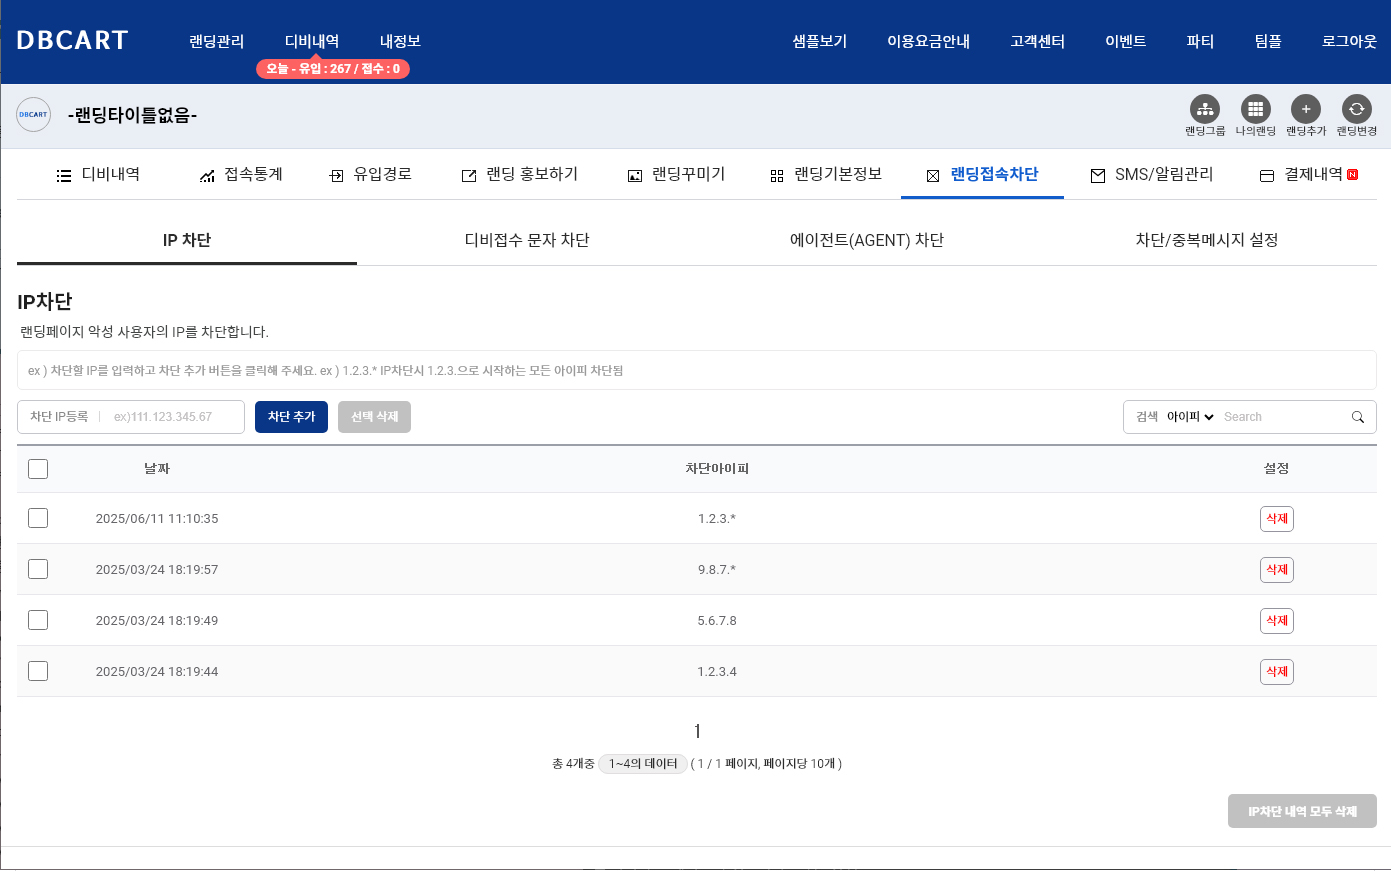Switch to 디비접수 문자 차단 tab
Image resolution: width=1391 pixels, height=871 pixels.
tap(527, 240)
